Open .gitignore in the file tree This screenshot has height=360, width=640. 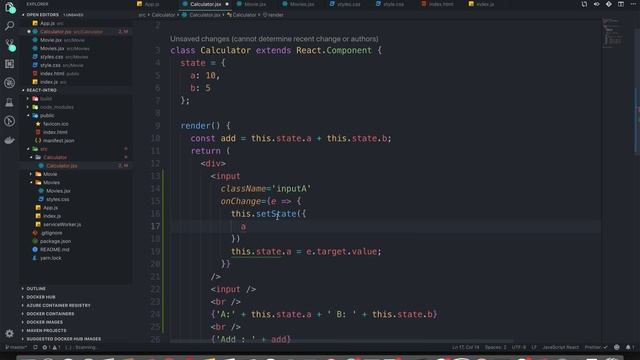click(x=51, y=233)
